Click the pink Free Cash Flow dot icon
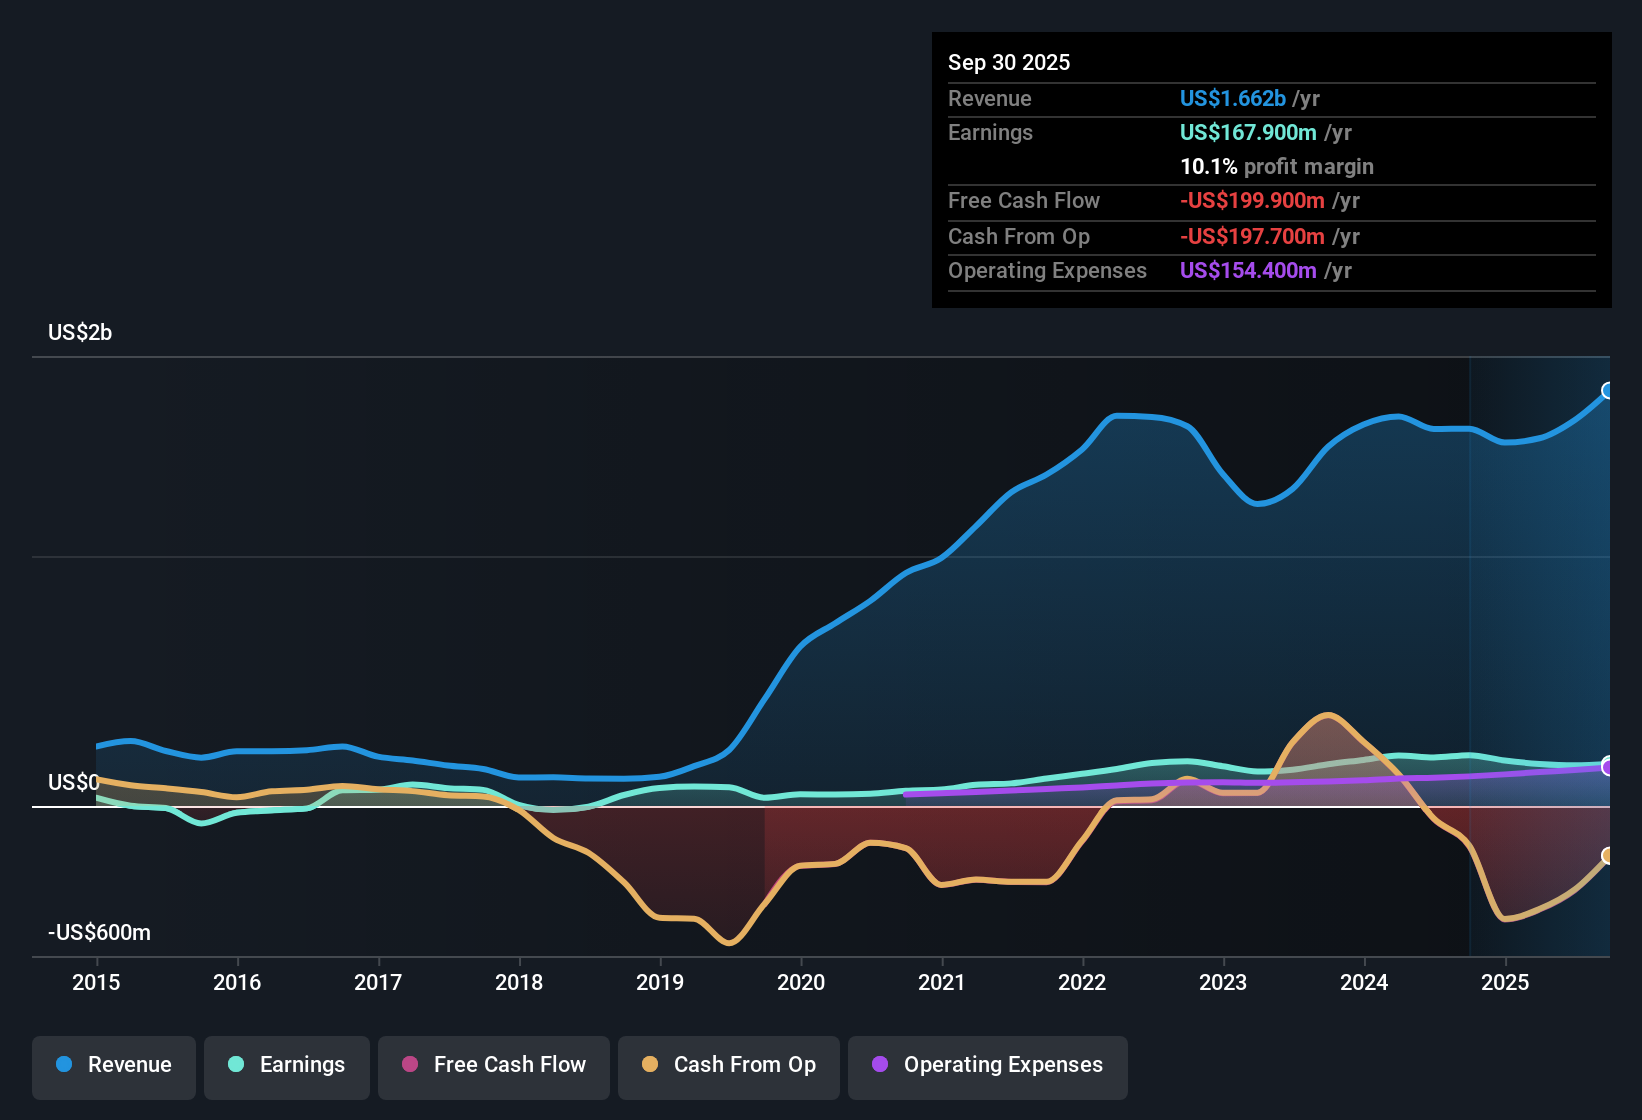 (409, 1065)
